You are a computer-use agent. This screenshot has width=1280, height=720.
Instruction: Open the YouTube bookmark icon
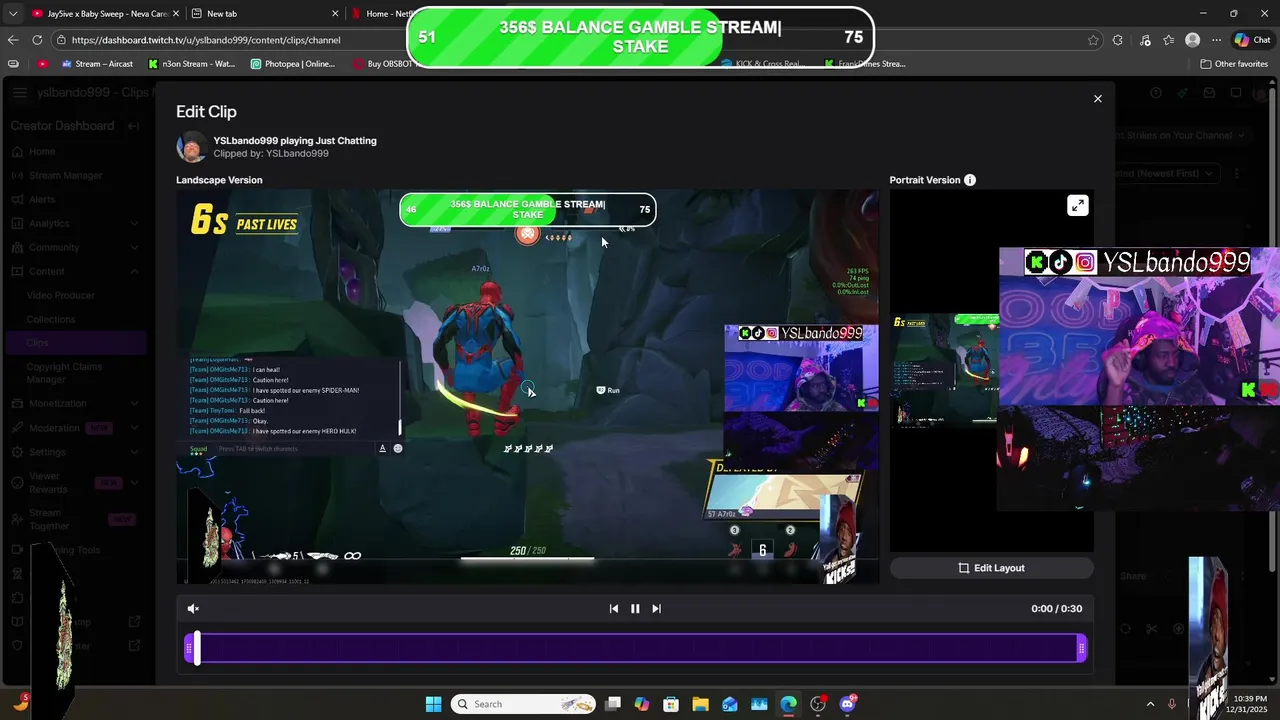click(42, 64)
